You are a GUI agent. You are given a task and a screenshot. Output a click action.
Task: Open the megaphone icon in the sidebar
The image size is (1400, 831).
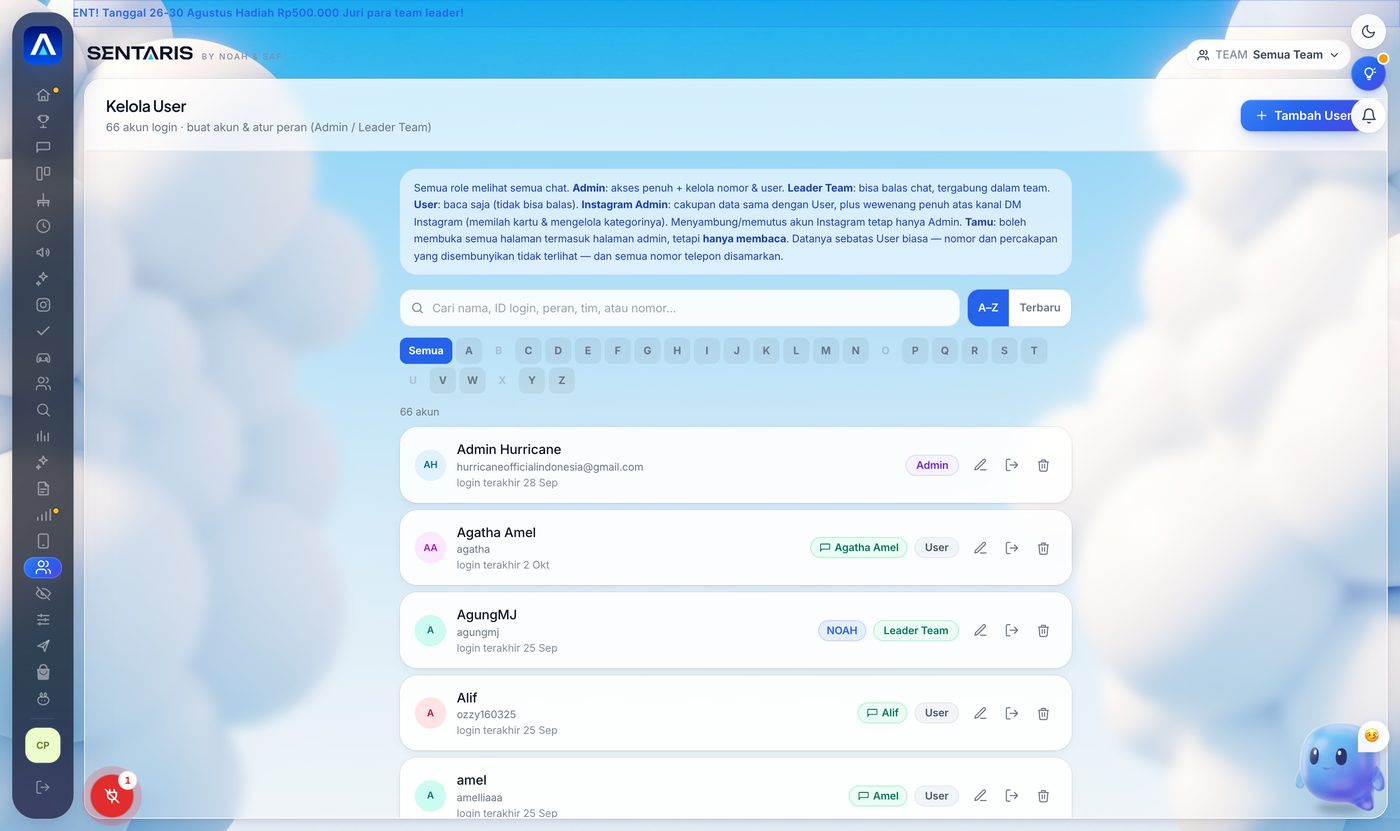click(43, 252)
